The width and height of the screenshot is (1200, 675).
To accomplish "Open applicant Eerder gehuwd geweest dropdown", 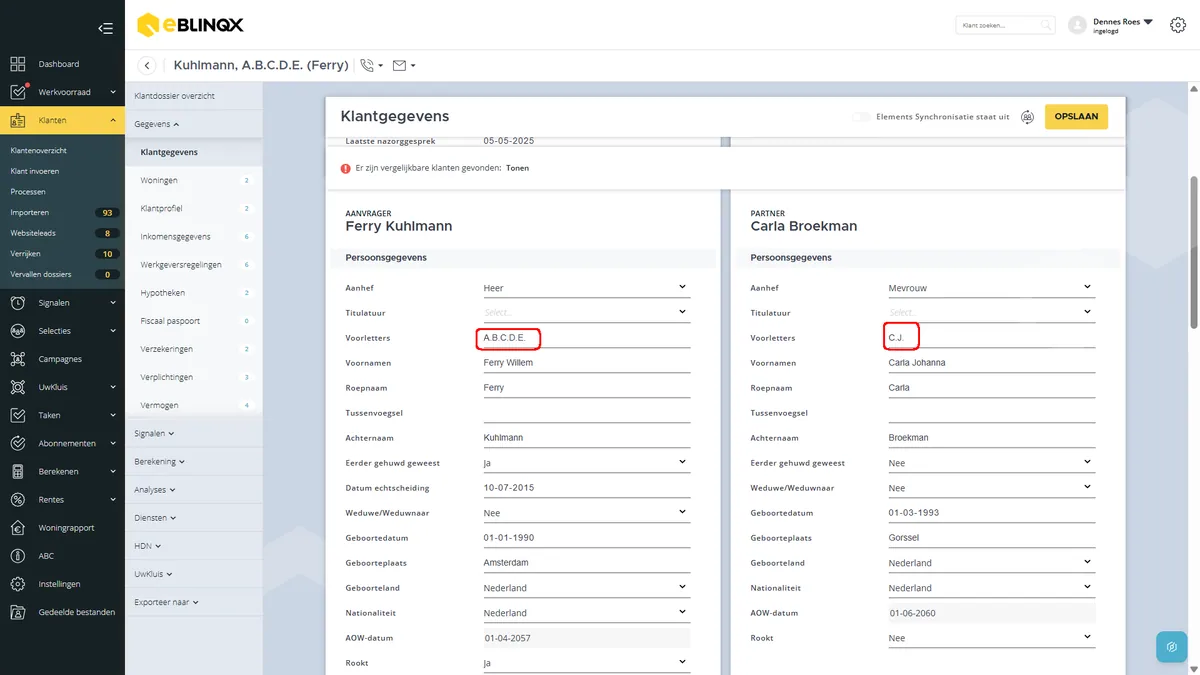I will tap(587, 463).
